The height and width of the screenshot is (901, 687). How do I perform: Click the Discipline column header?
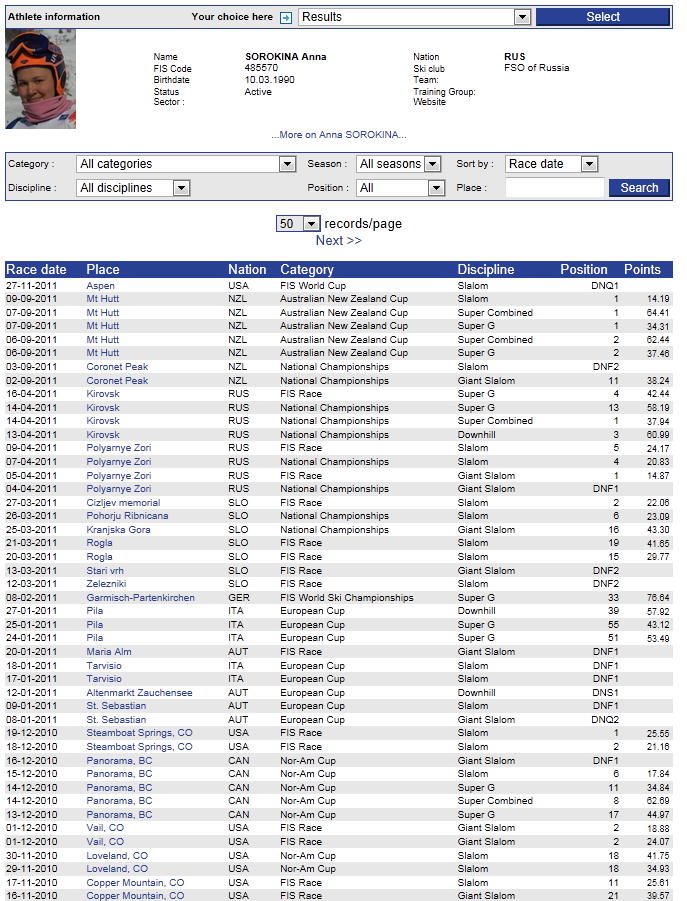(x=486, y=269)
